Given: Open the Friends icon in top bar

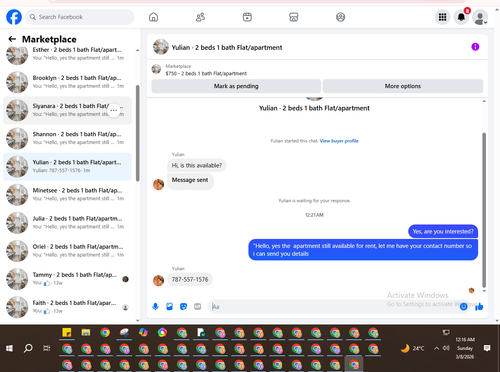Looking at the screenshot, I should click(200, 17).
